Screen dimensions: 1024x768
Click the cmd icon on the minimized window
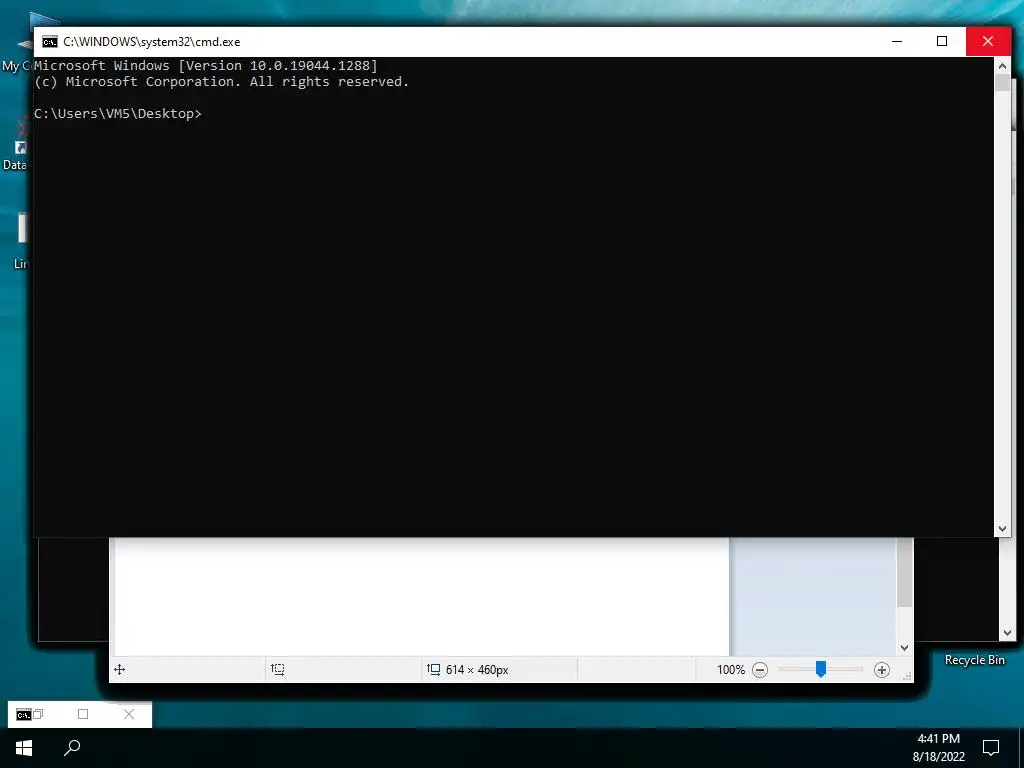coord(24,714)
